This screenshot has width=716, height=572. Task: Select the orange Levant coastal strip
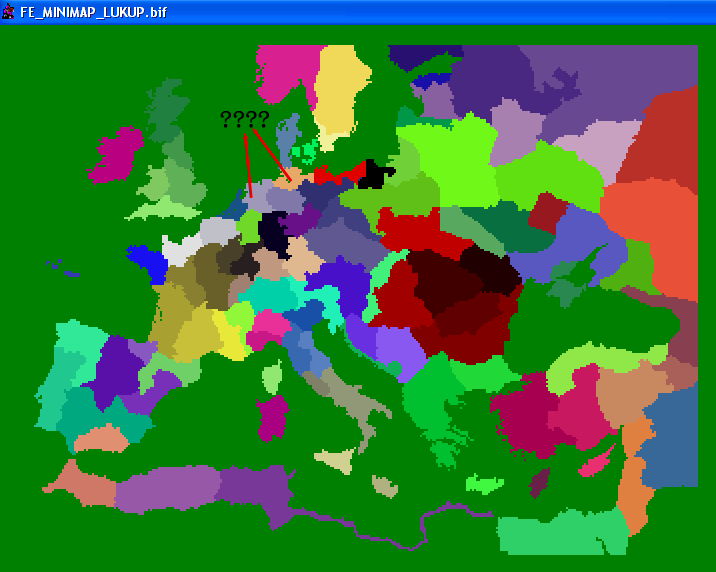click(636, 475)
